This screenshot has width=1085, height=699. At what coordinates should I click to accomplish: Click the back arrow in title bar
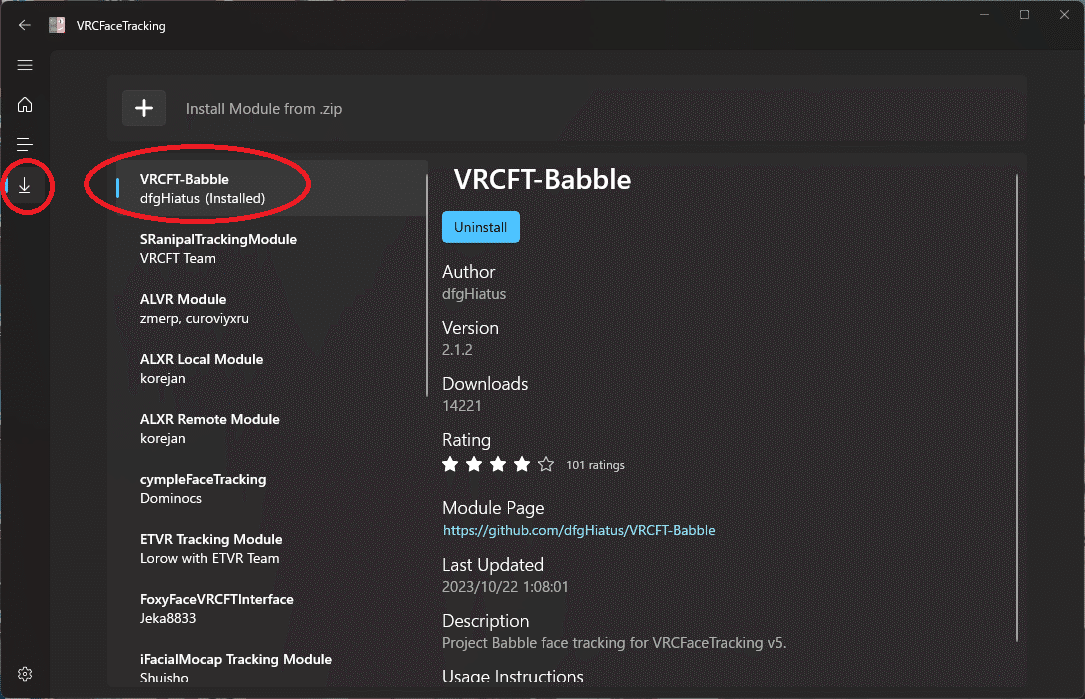[x=25, y=26]
